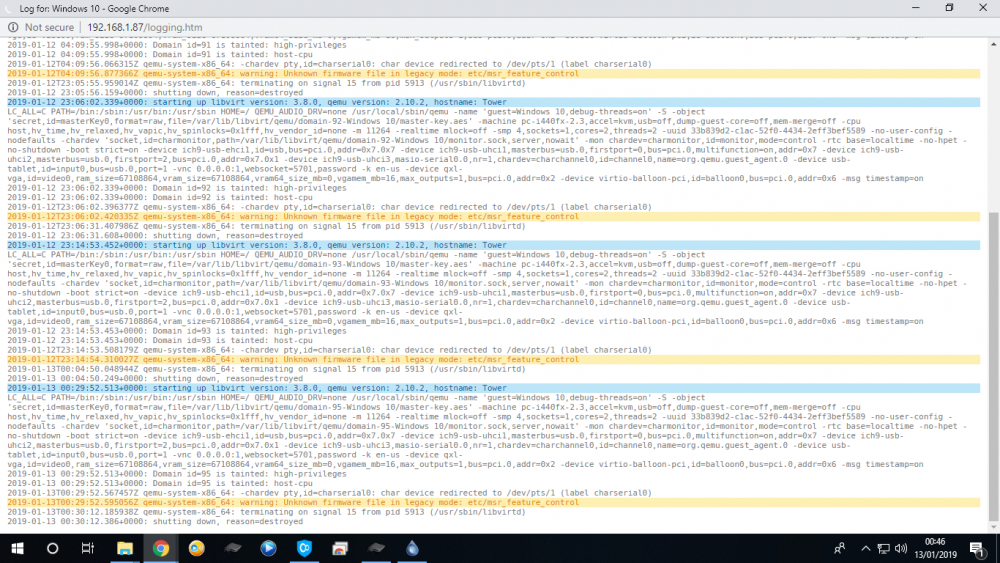Click the 23:14:53.452 starting up libvirt line

tap(493, 245)
